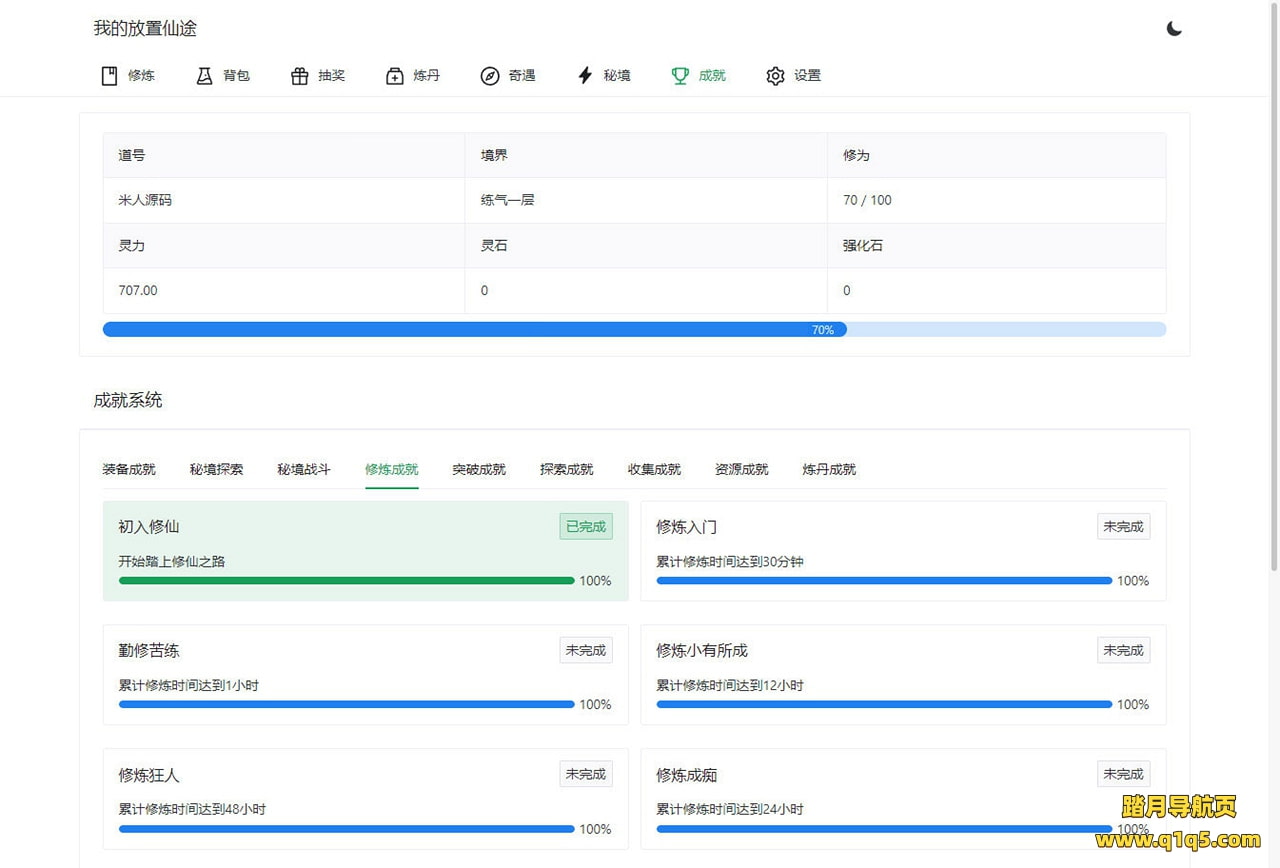Toggle dark mode with the moon icon

[1174, 28]
